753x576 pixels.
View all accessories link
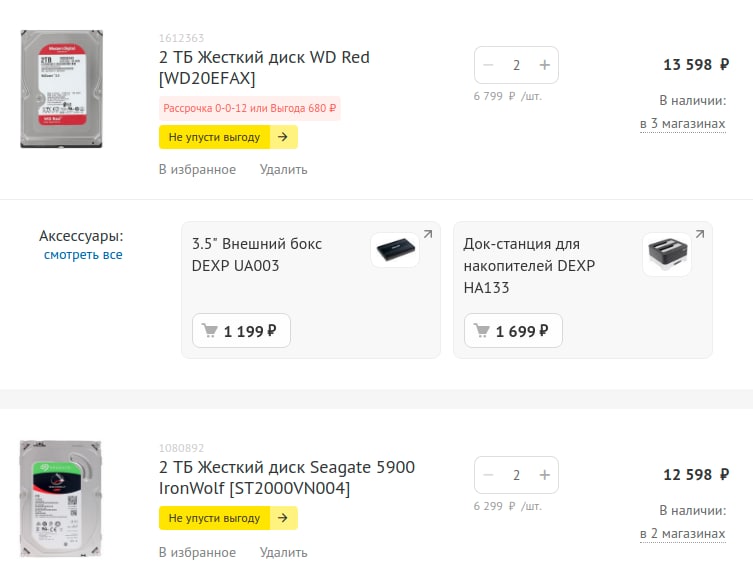tap(83, 255)
